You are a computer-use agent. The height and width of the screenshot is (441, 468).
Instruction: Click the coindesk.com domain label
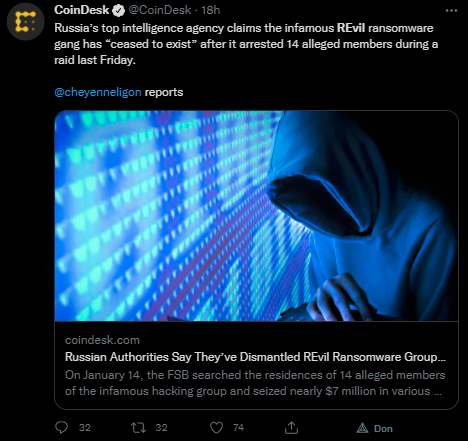tap(102, 340)
